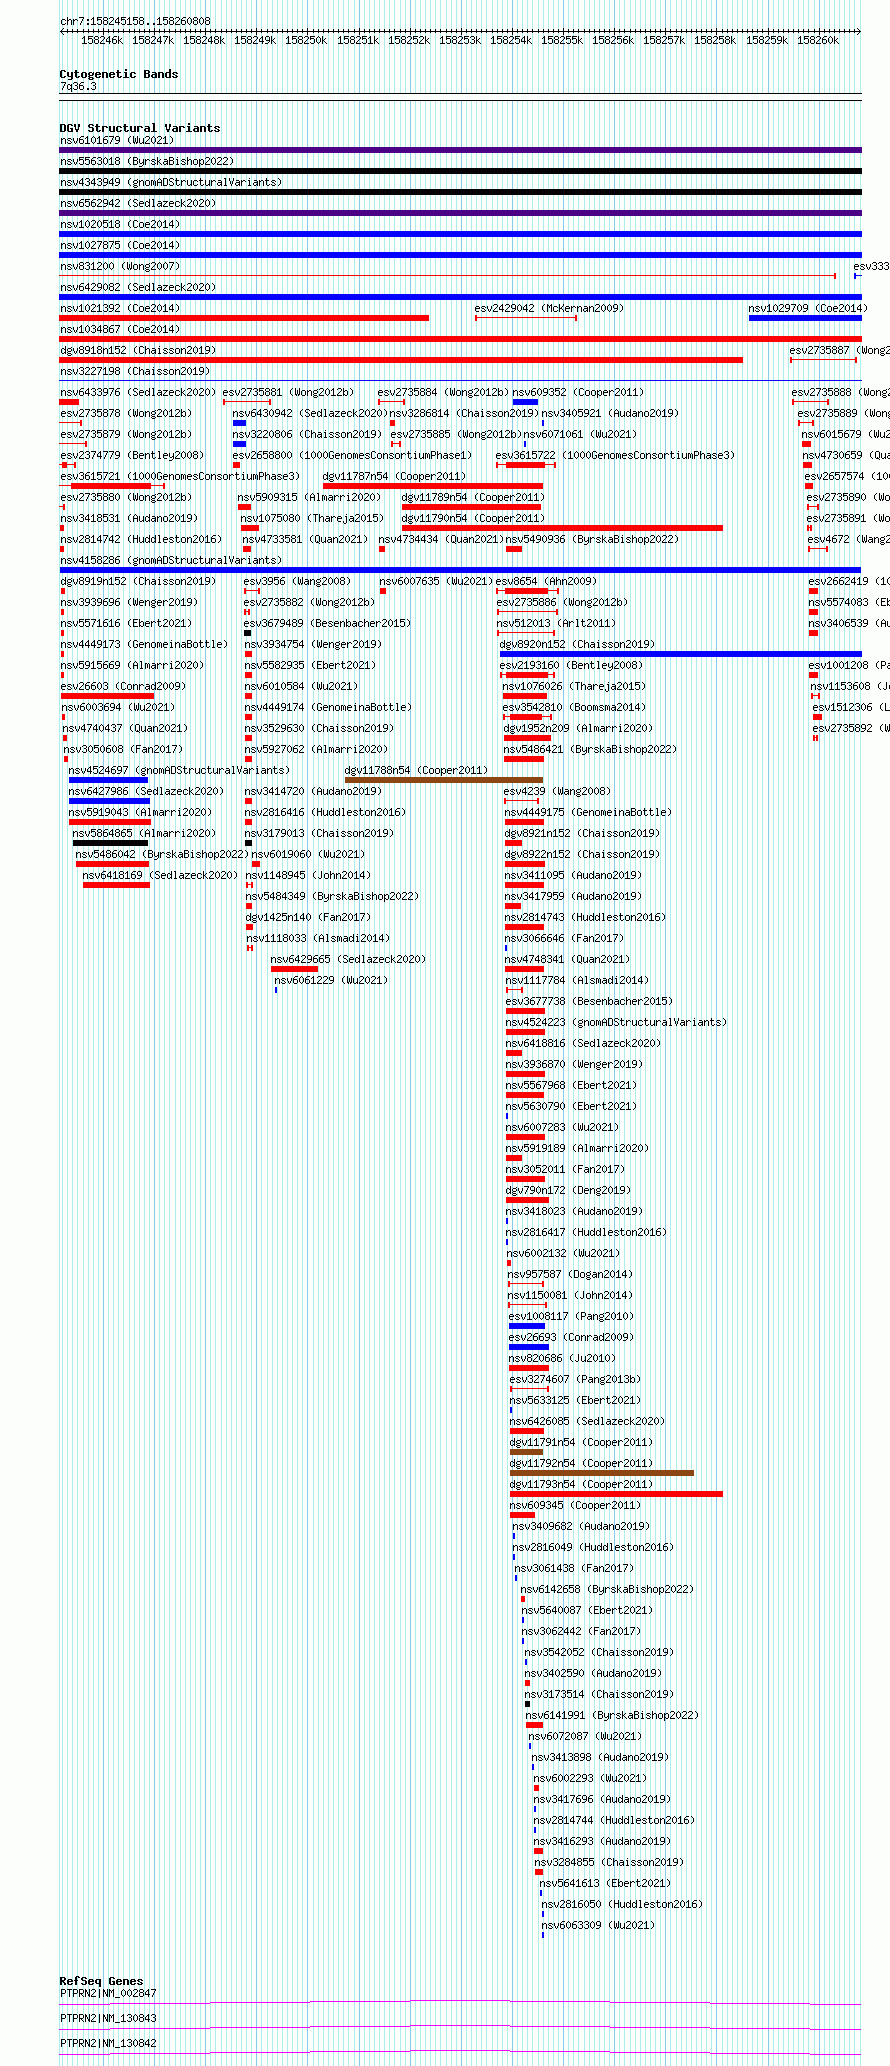Click ruler position 158246k
890x2066 pixels.
click(x=102, y=41)
